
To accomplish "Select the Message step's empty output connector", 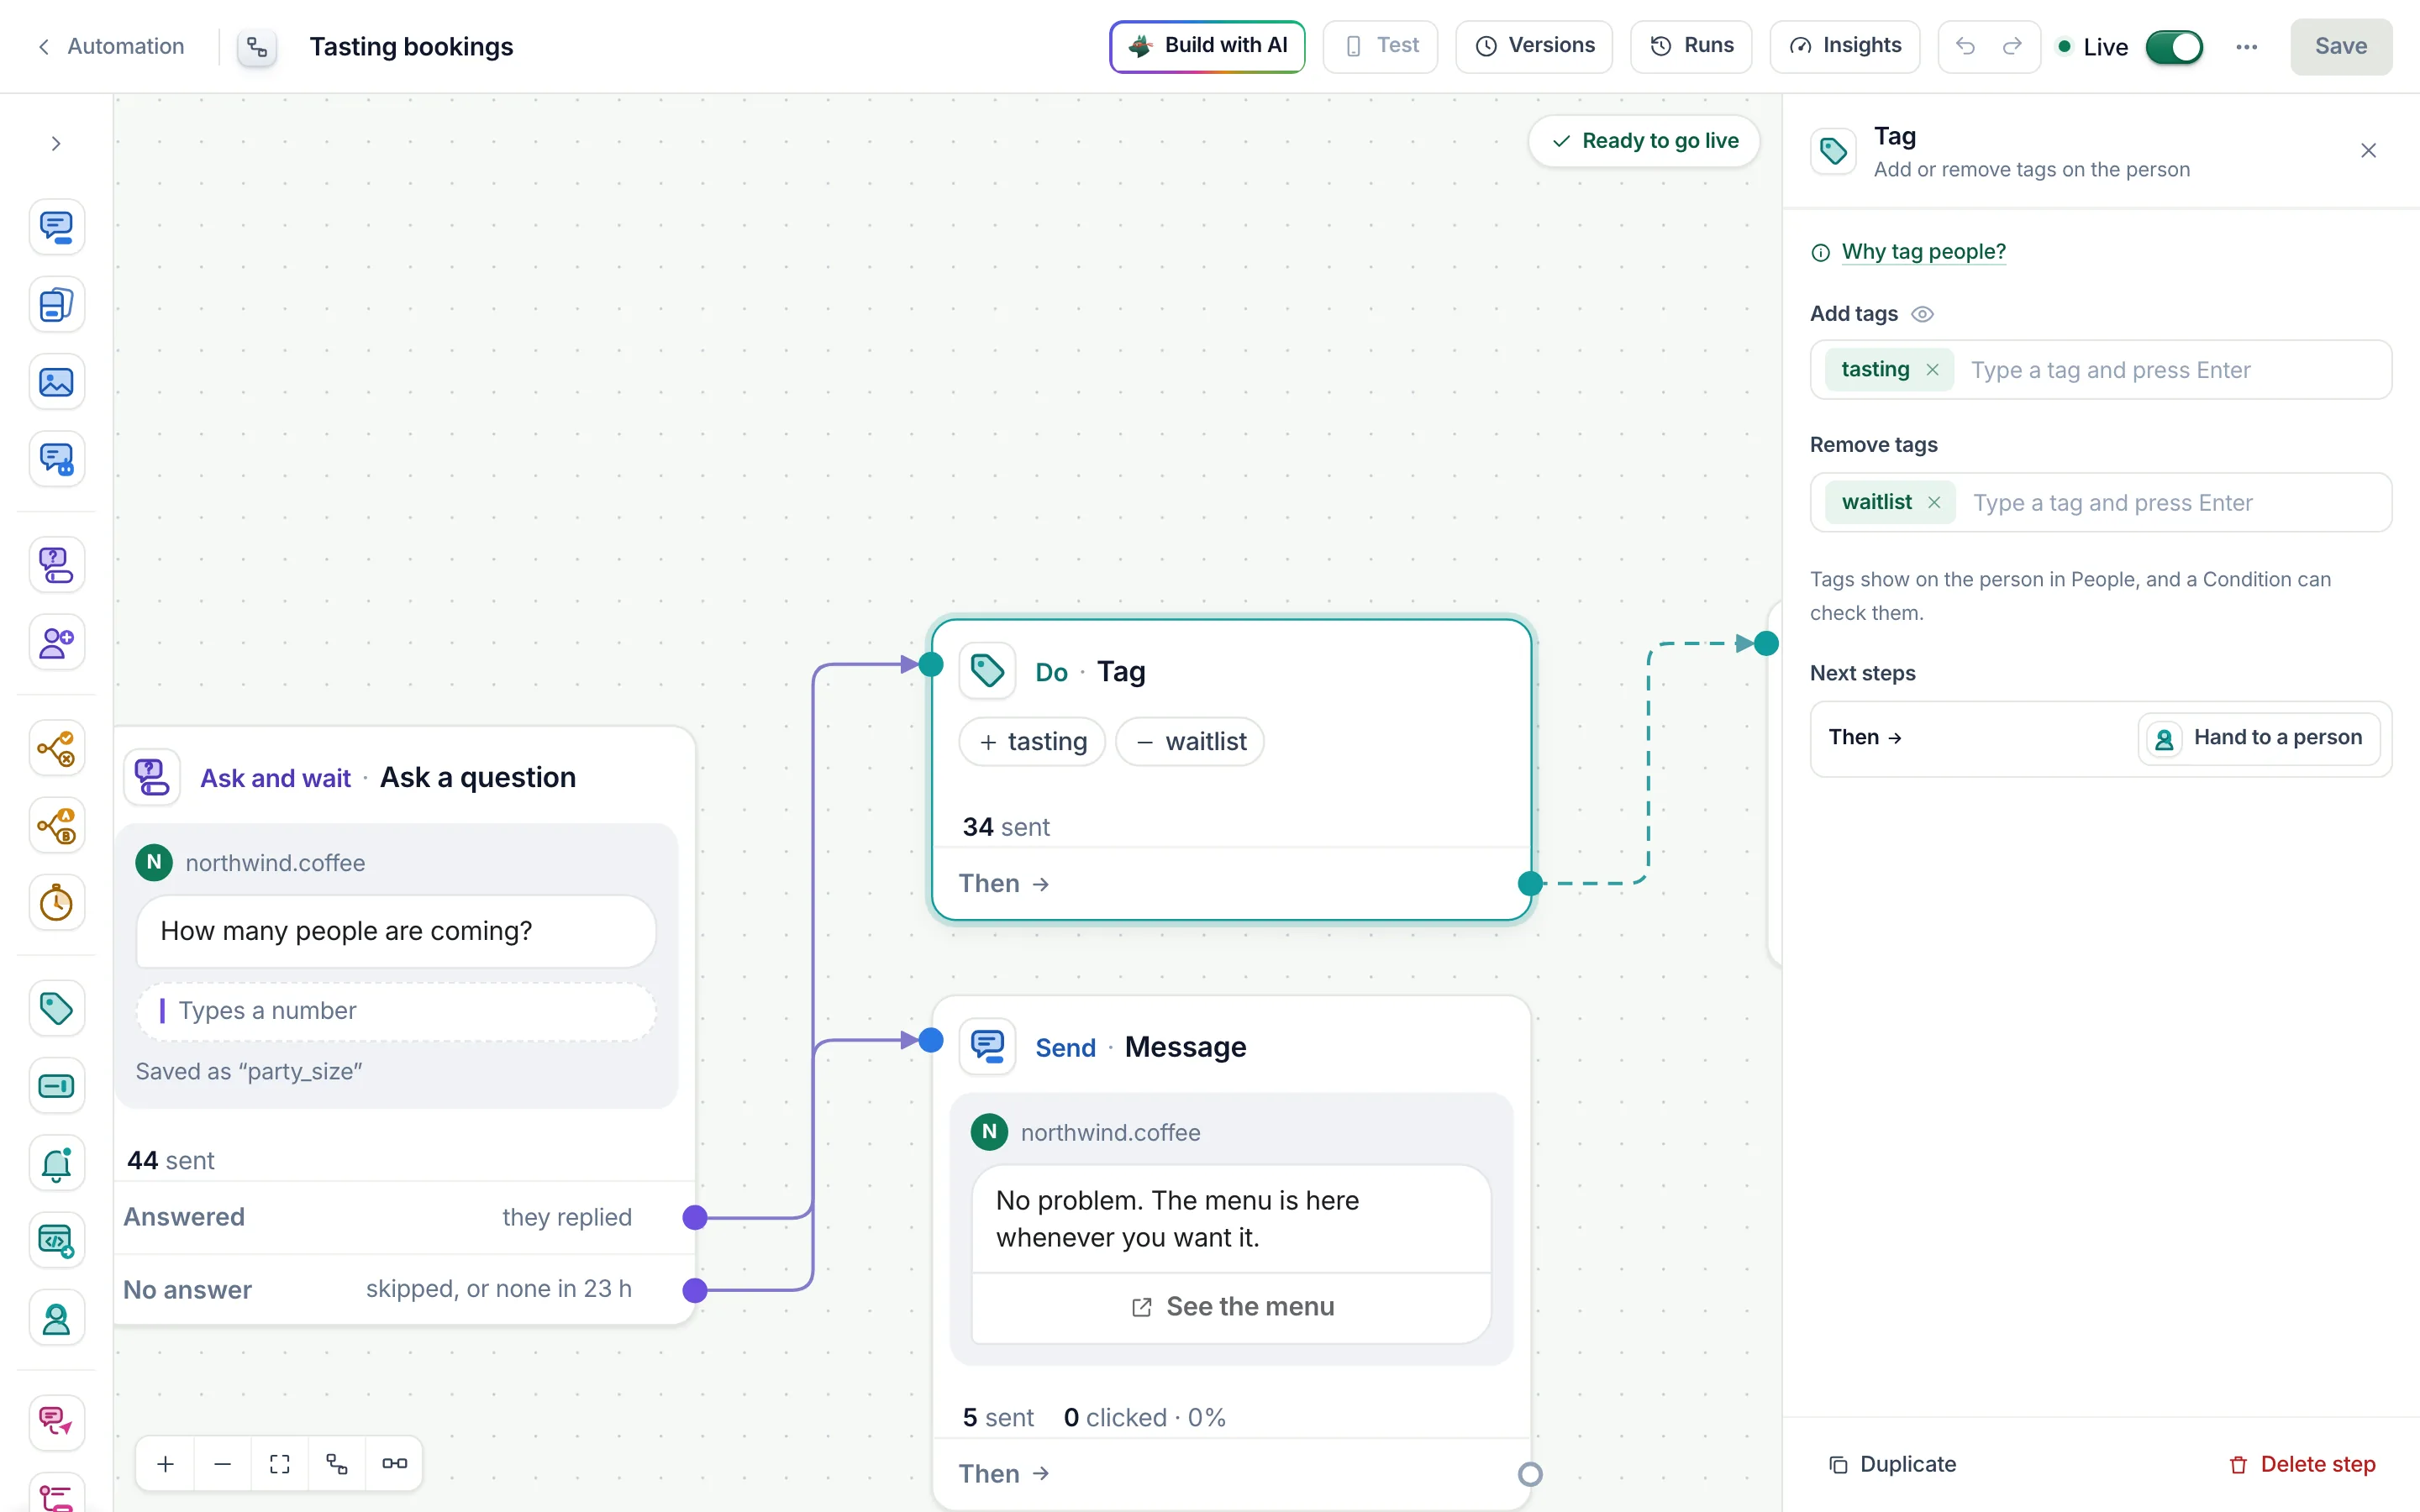I will 1530,1474.
